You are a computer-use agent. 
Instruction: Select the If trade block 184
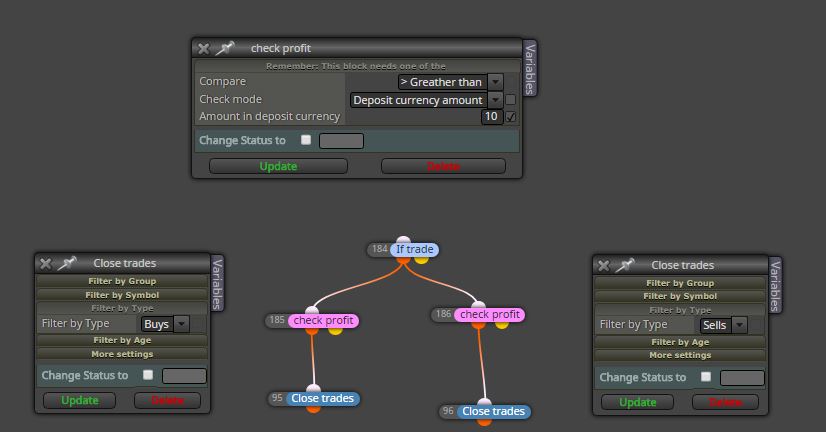point(415,249)
